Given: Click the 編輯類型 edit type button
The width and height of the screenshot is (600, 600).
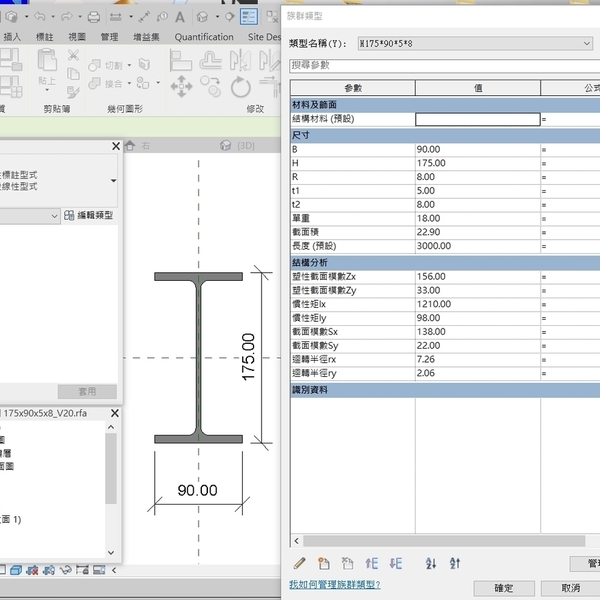Looking at the screenshot, I should [89, 215].
